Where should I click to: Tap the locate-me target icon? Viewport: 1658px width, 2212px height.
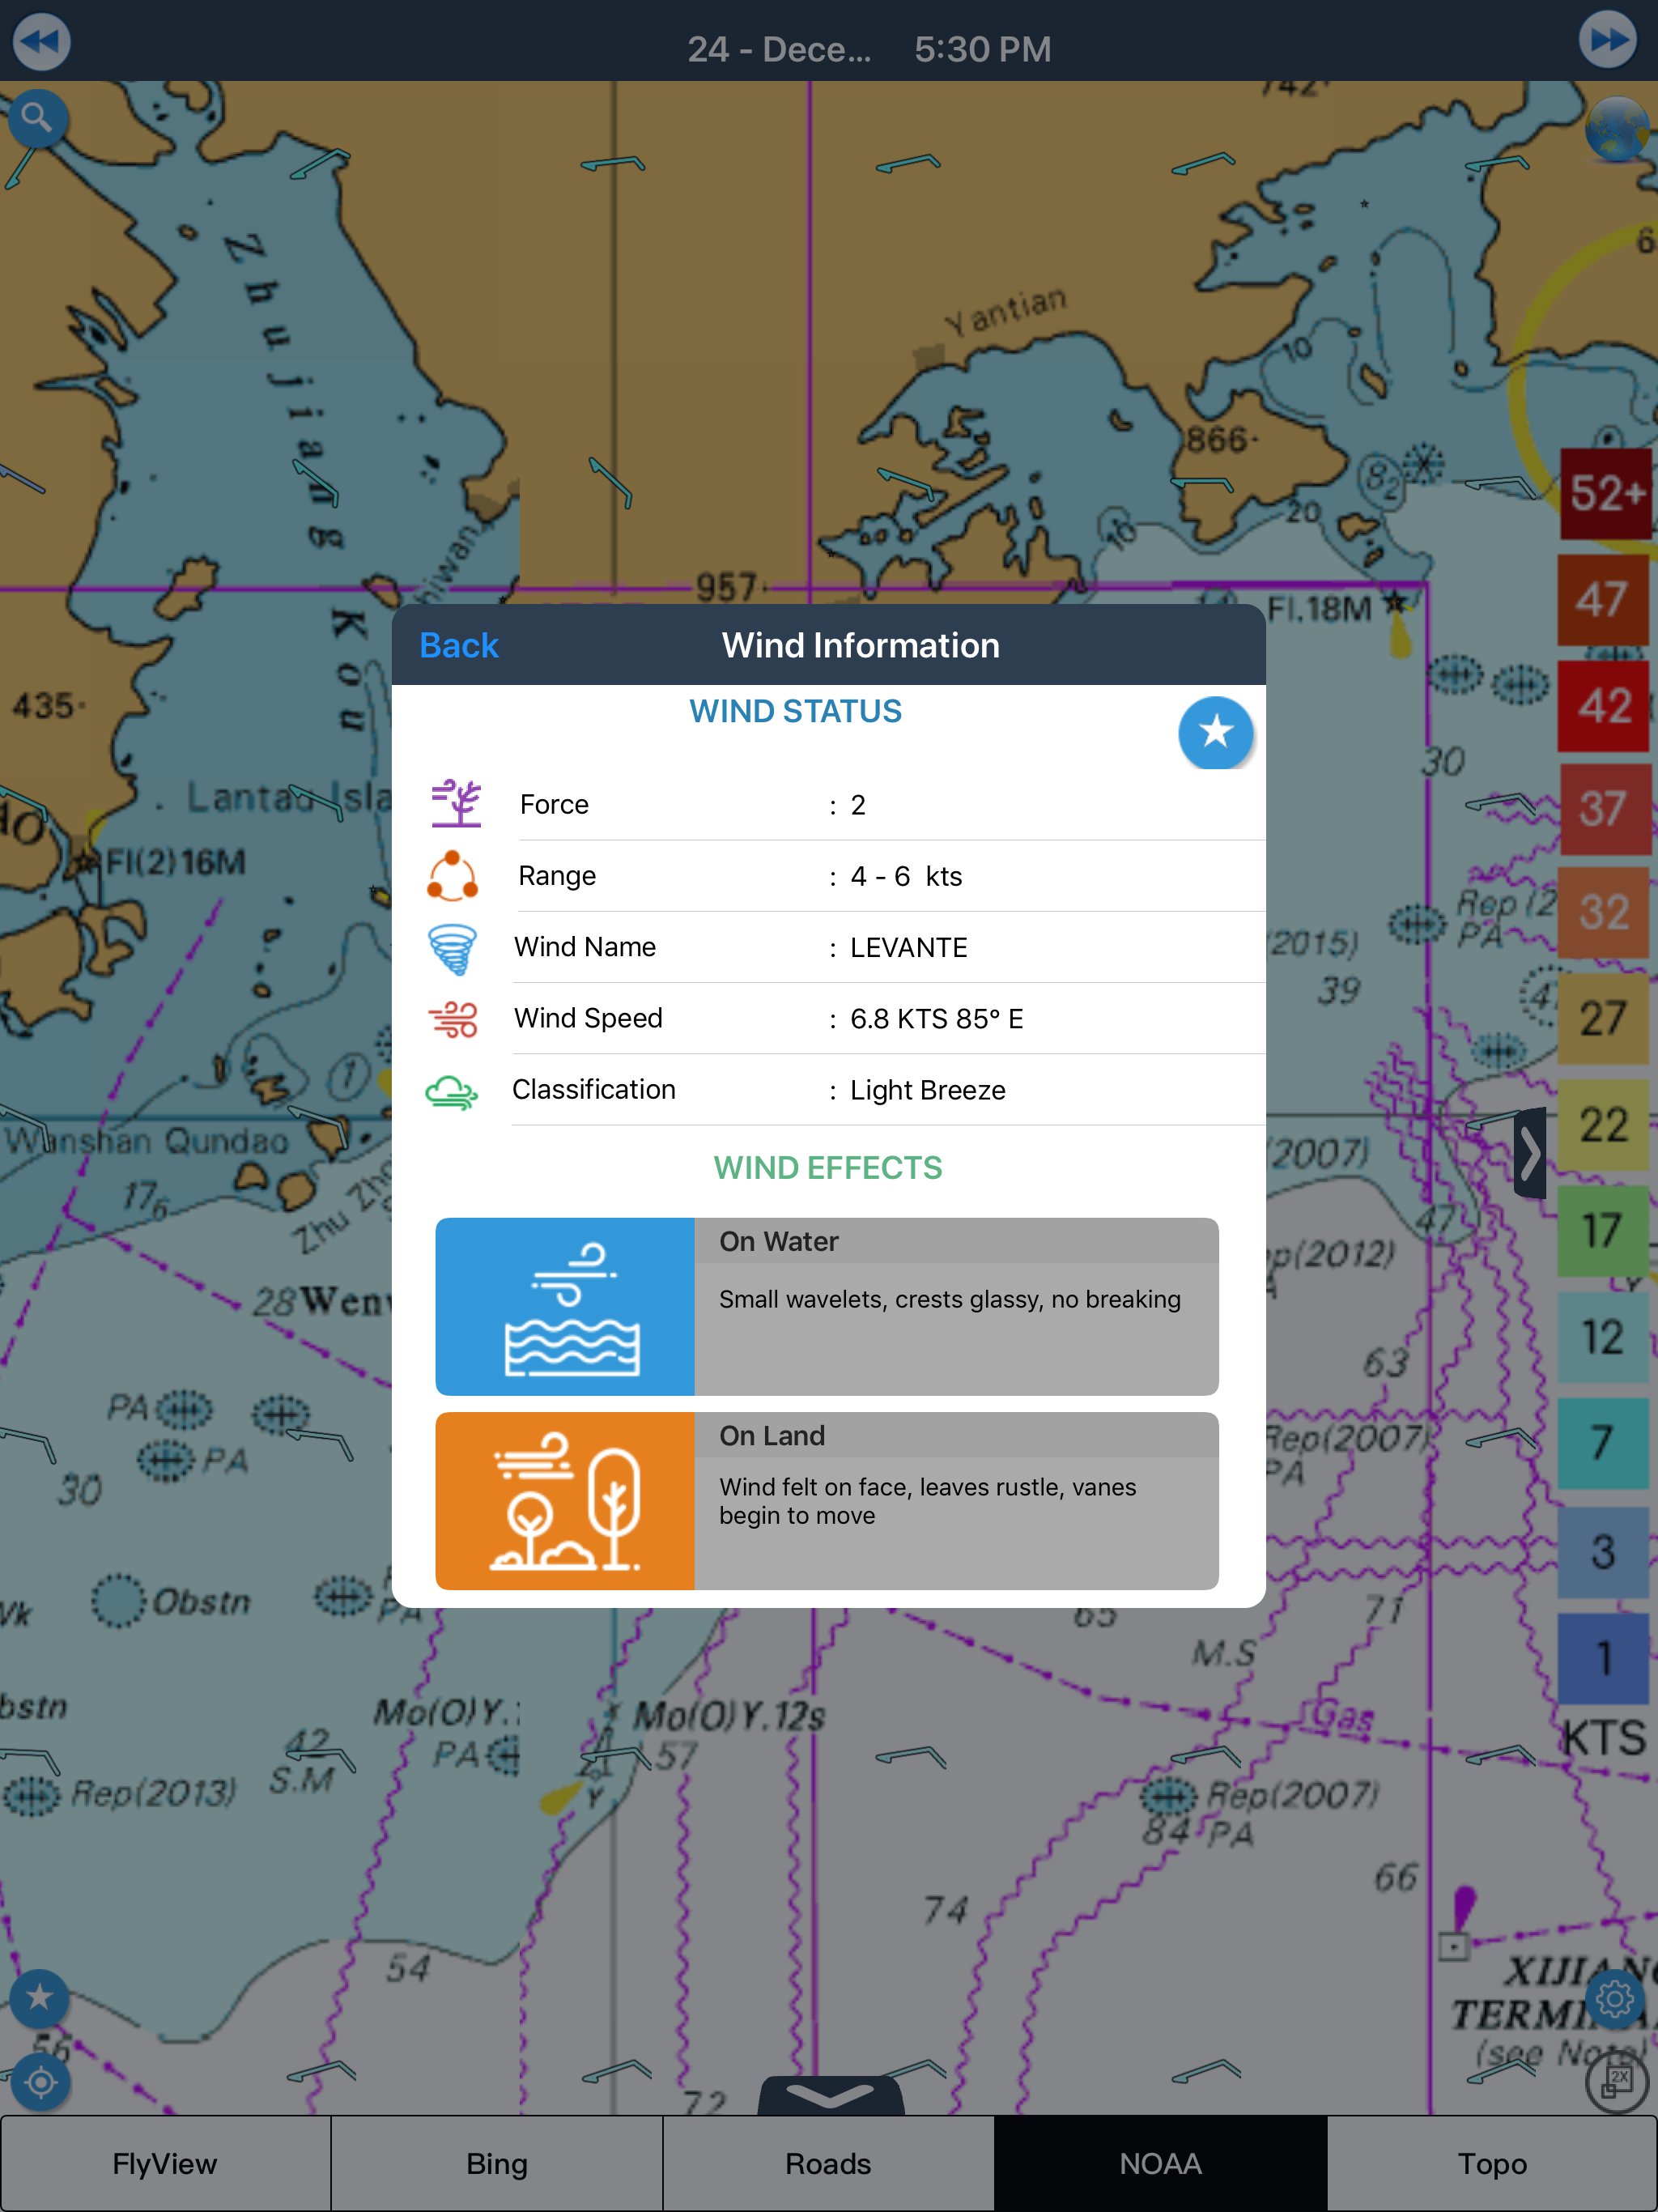(41, 2083)
